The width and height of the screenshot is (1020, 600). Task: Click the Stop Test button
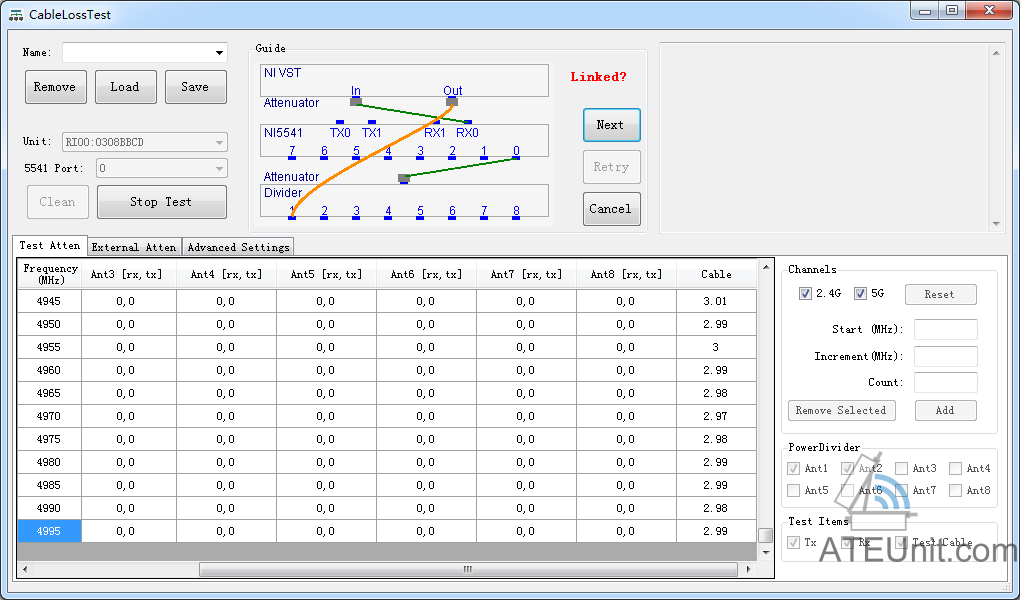pyautogui.click(x=161, y=202)
